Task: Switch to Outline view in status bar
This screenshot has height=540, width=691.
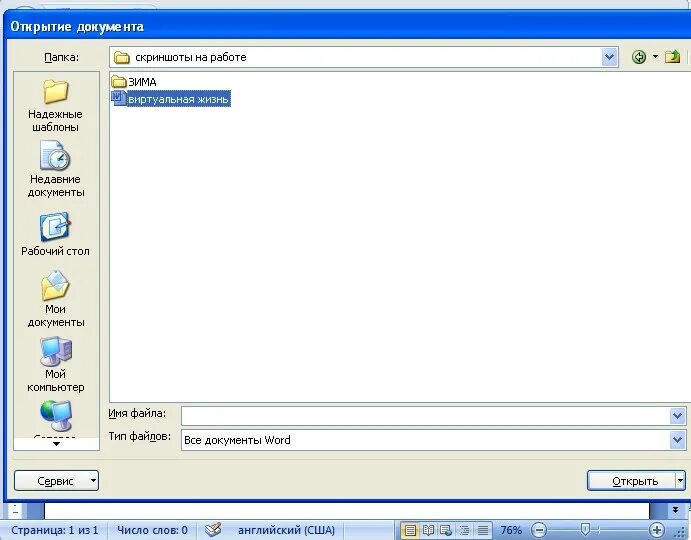Action: [464, 530]
